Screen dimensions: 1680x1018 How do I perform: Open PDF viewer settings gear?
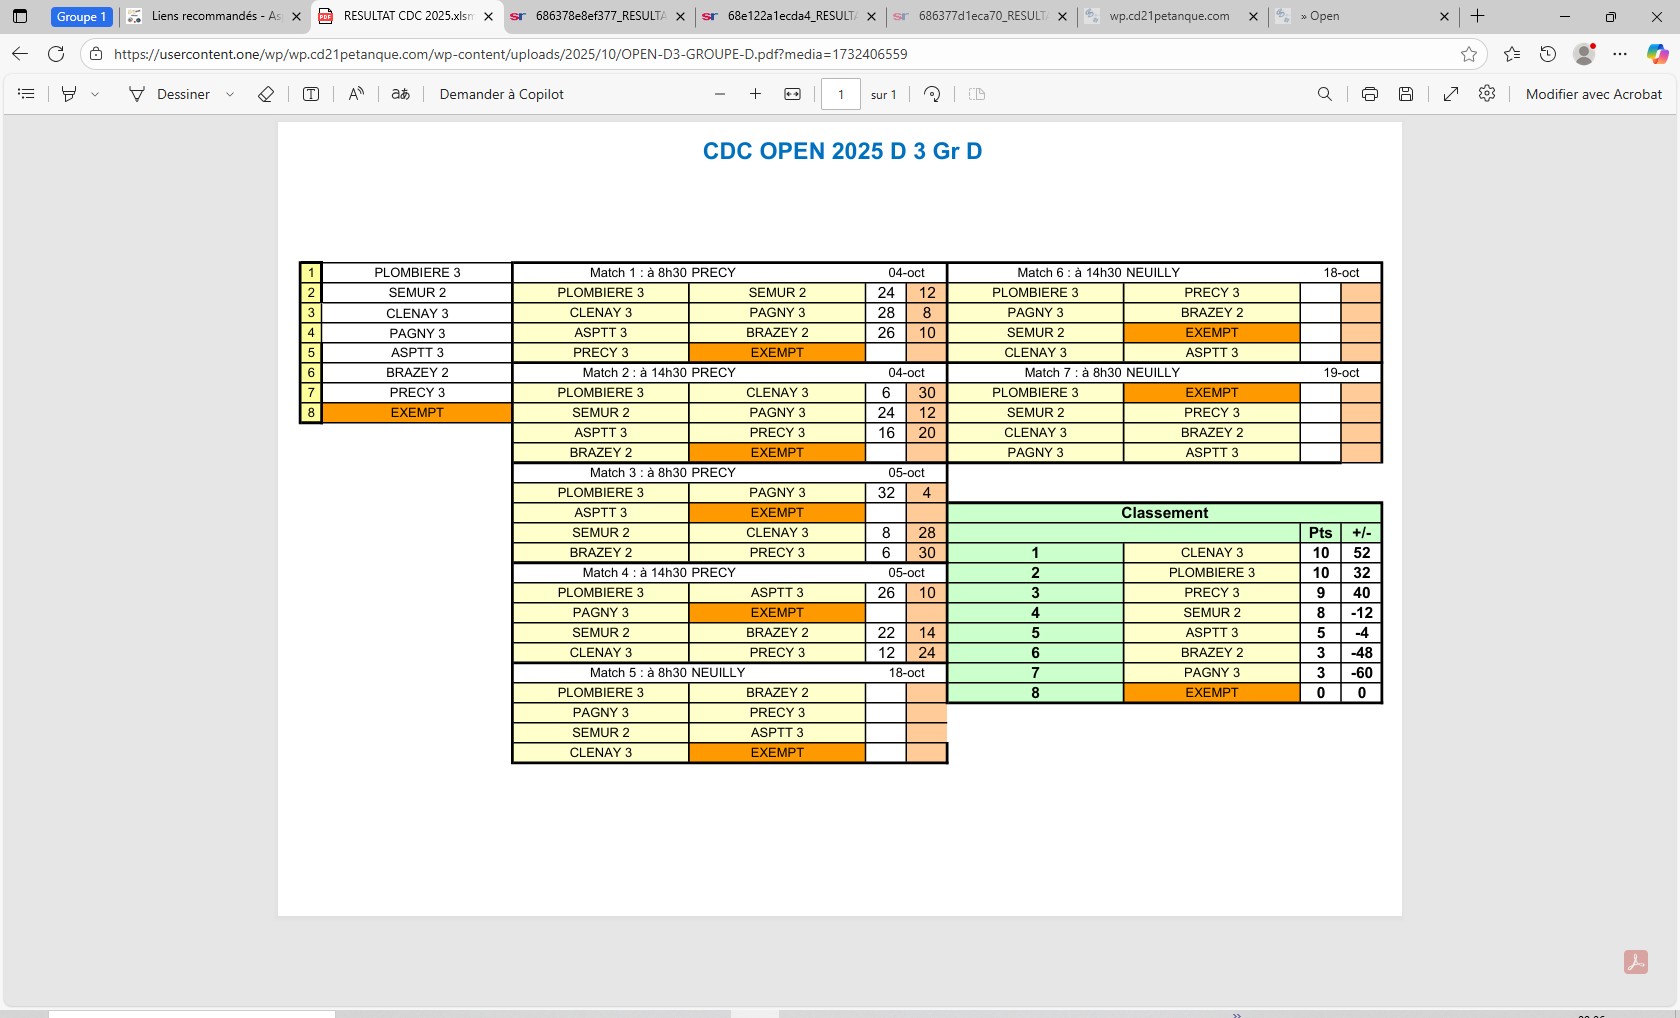click(x=1487, y=94)
